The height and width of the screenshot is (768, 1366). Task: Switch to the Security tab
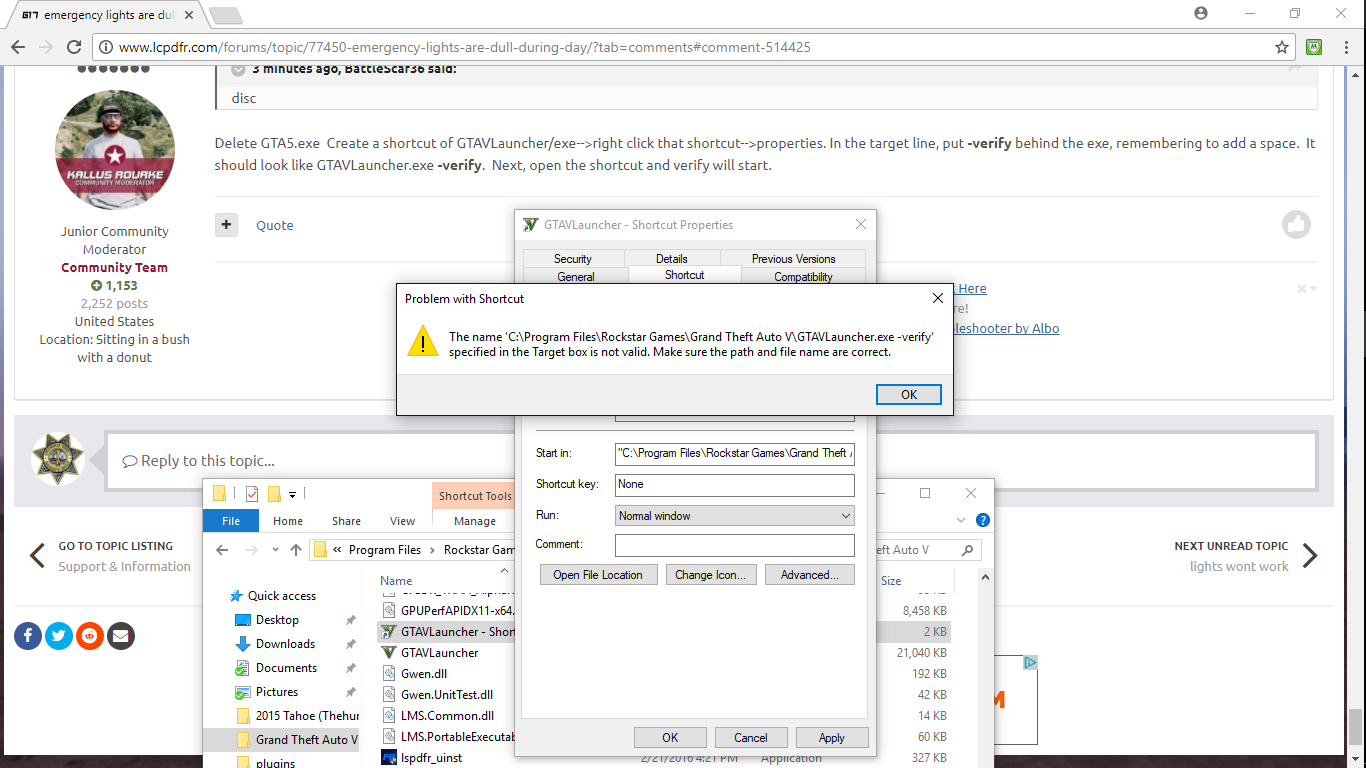(x=573, y=258)
